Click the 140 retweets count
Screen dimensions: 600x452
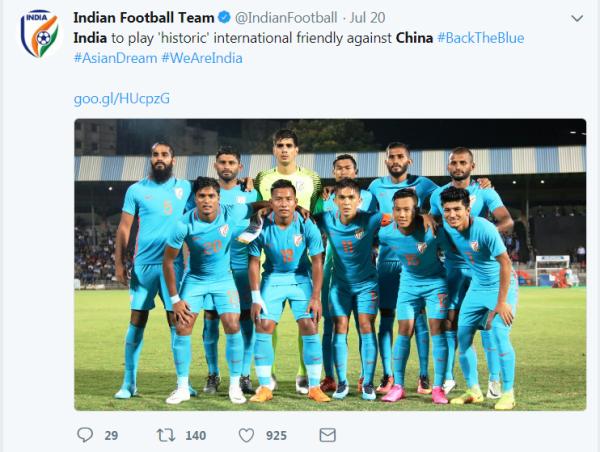196,436
